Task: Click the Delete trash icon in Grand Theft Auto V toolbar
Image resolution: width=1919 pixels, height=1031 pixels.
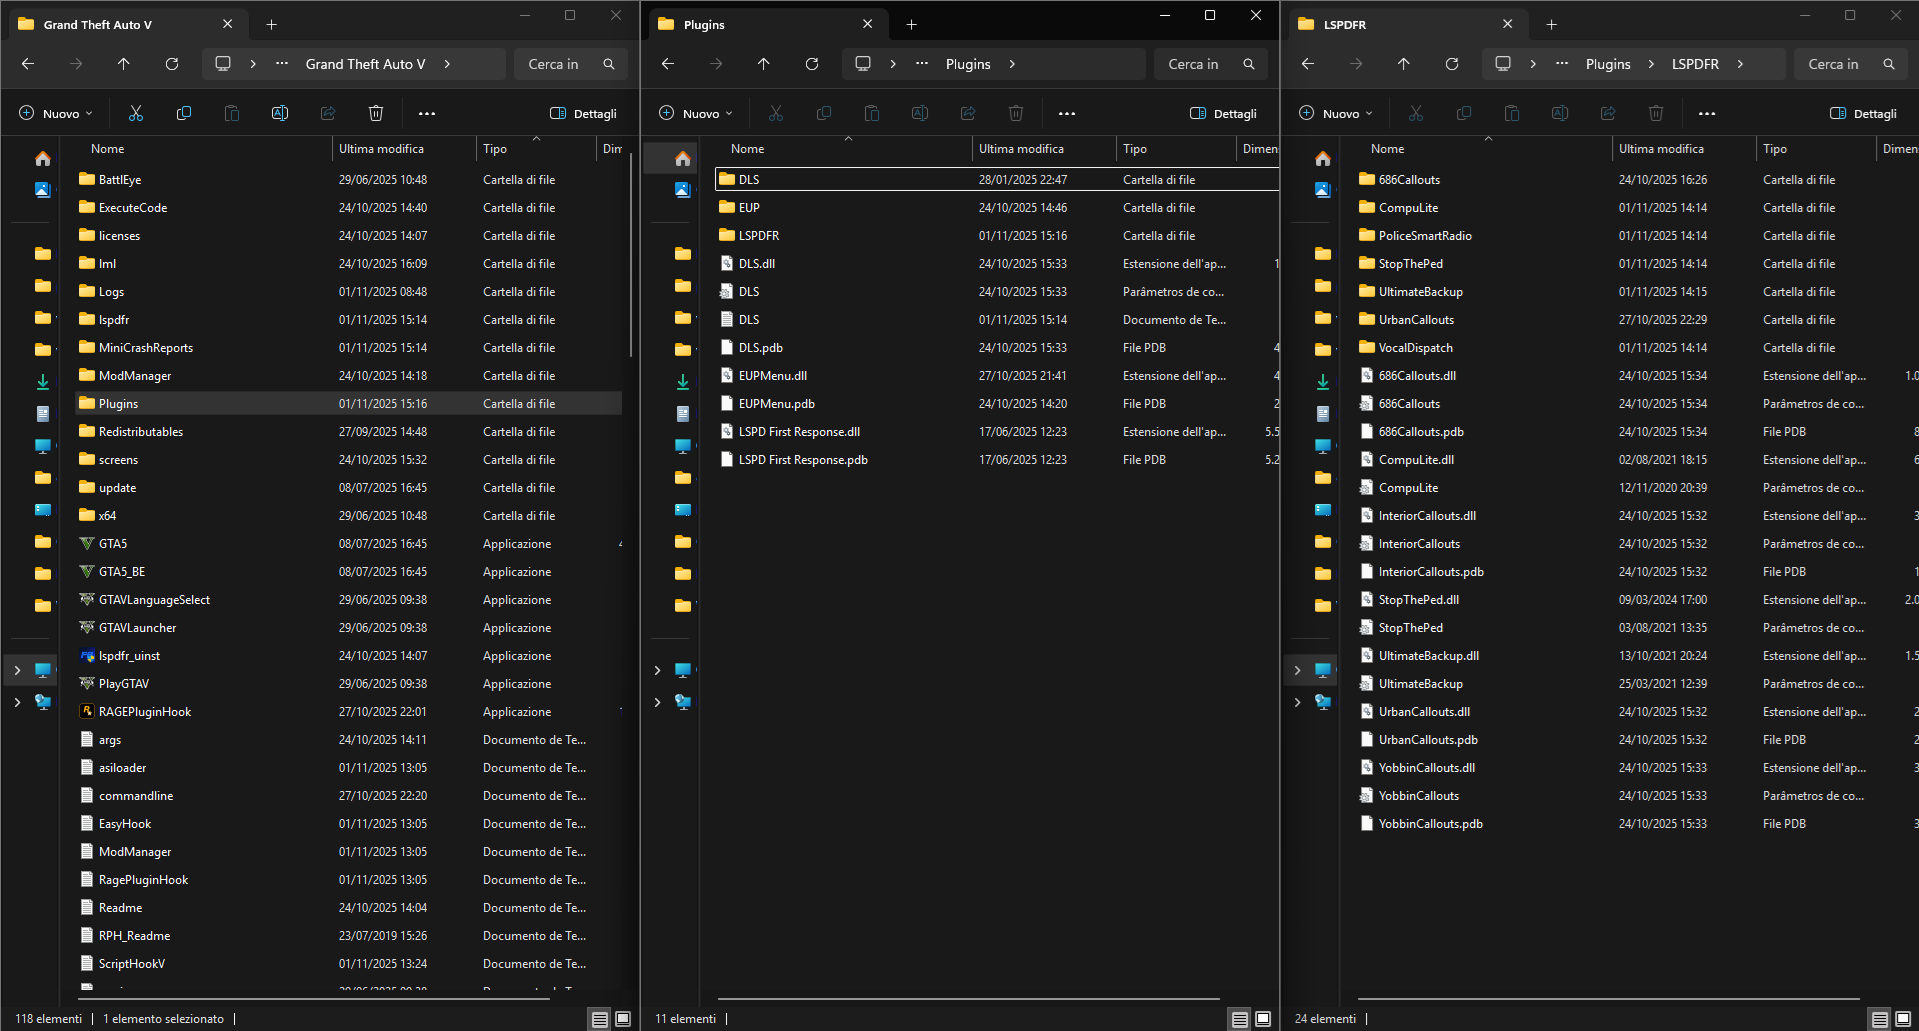Action: [376, 114]
